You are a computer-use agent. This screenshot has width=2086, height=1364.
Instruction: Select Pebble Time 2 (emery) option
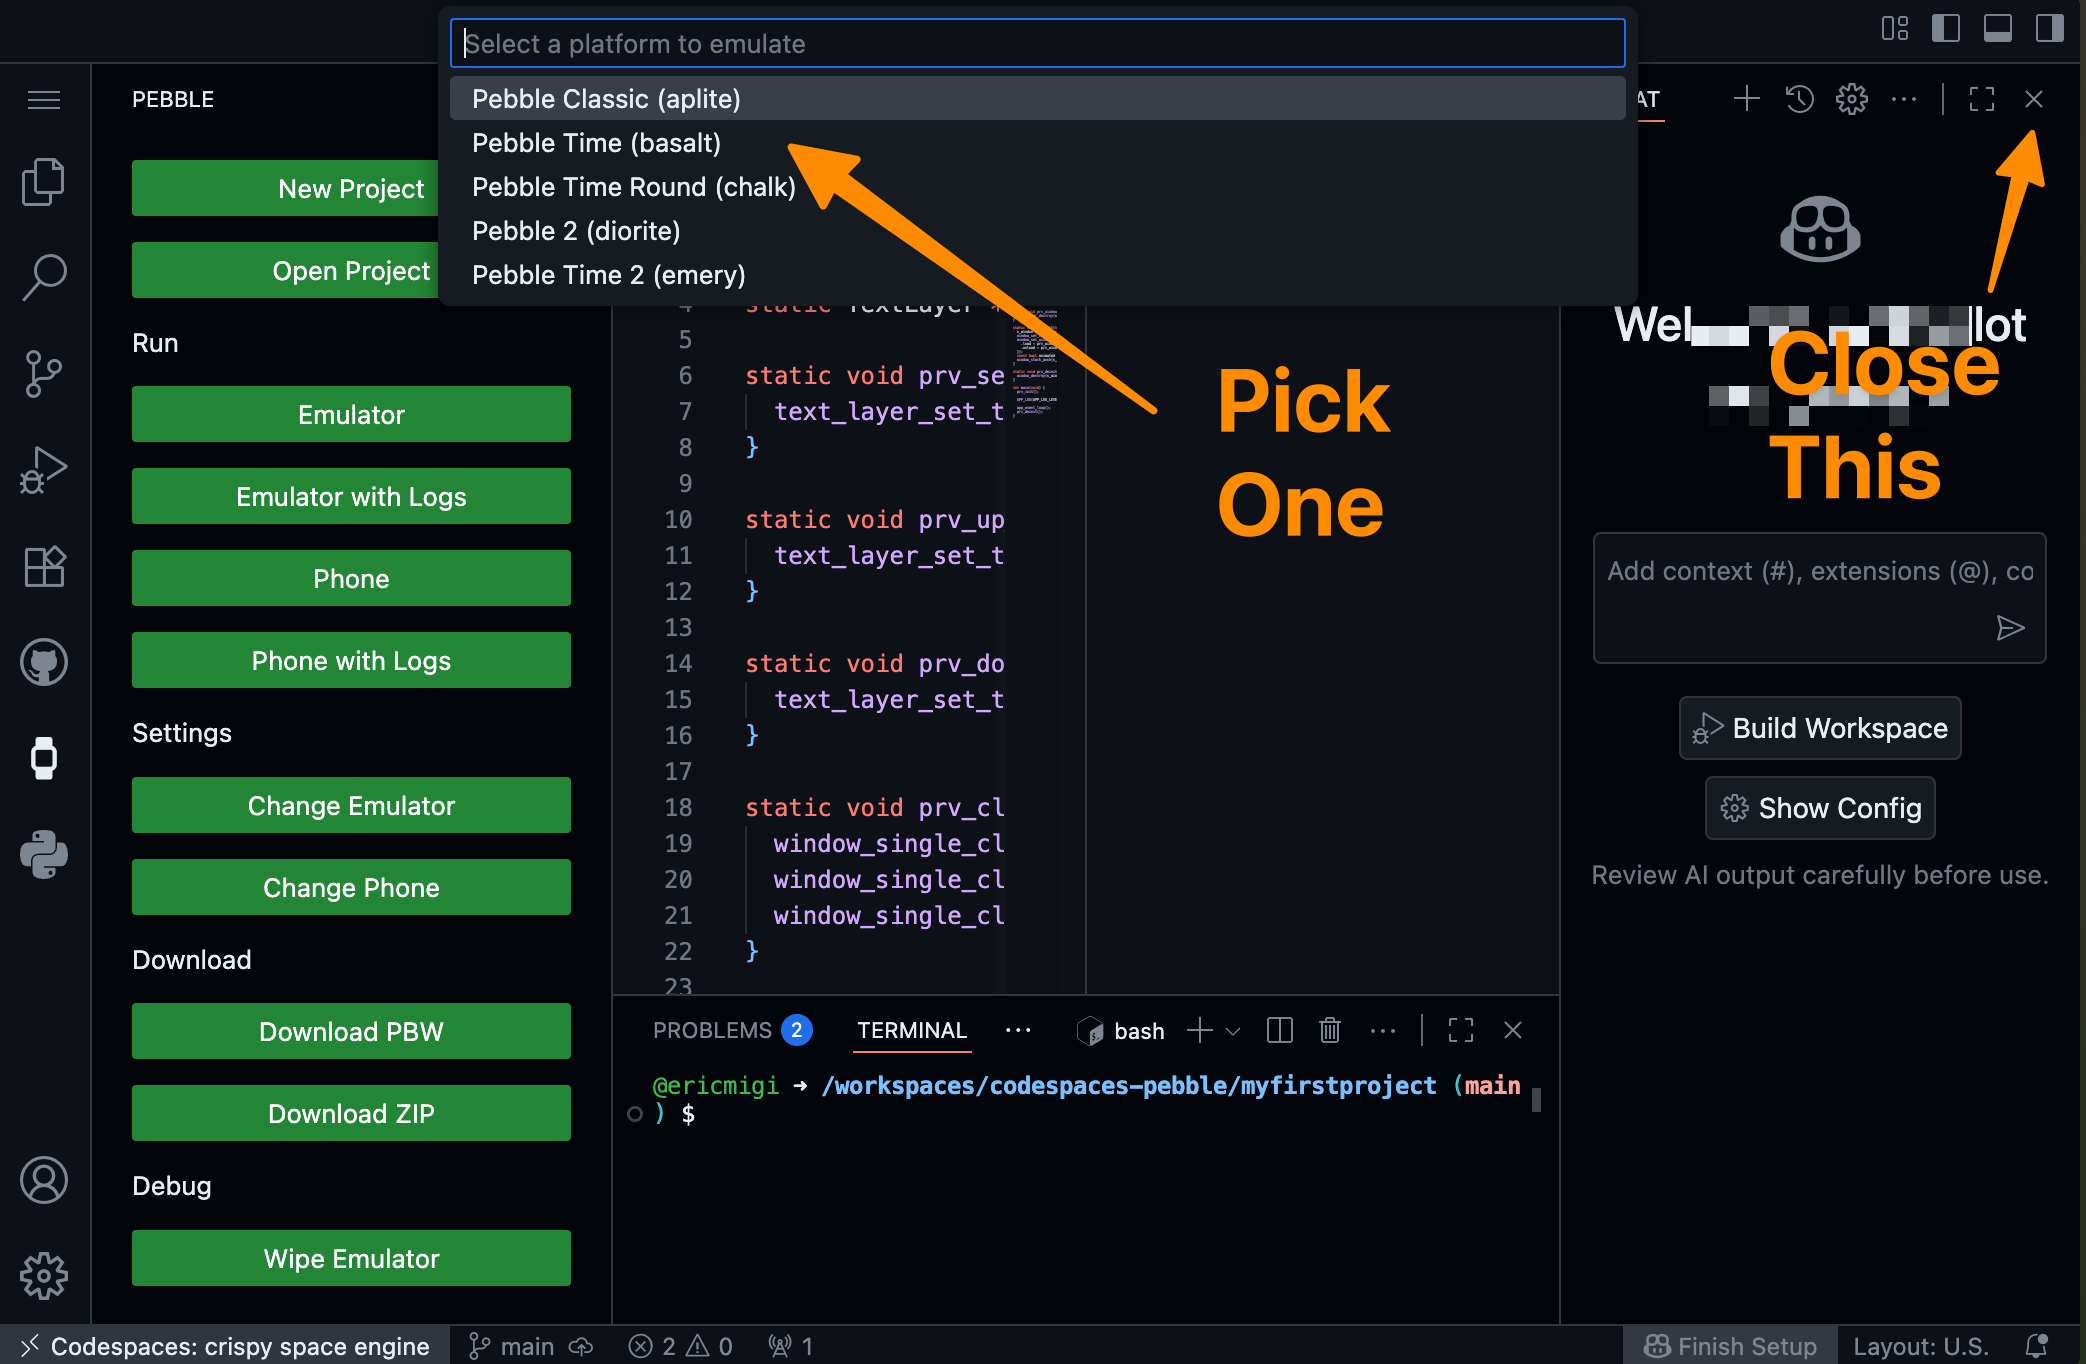(x=608, y=275)
